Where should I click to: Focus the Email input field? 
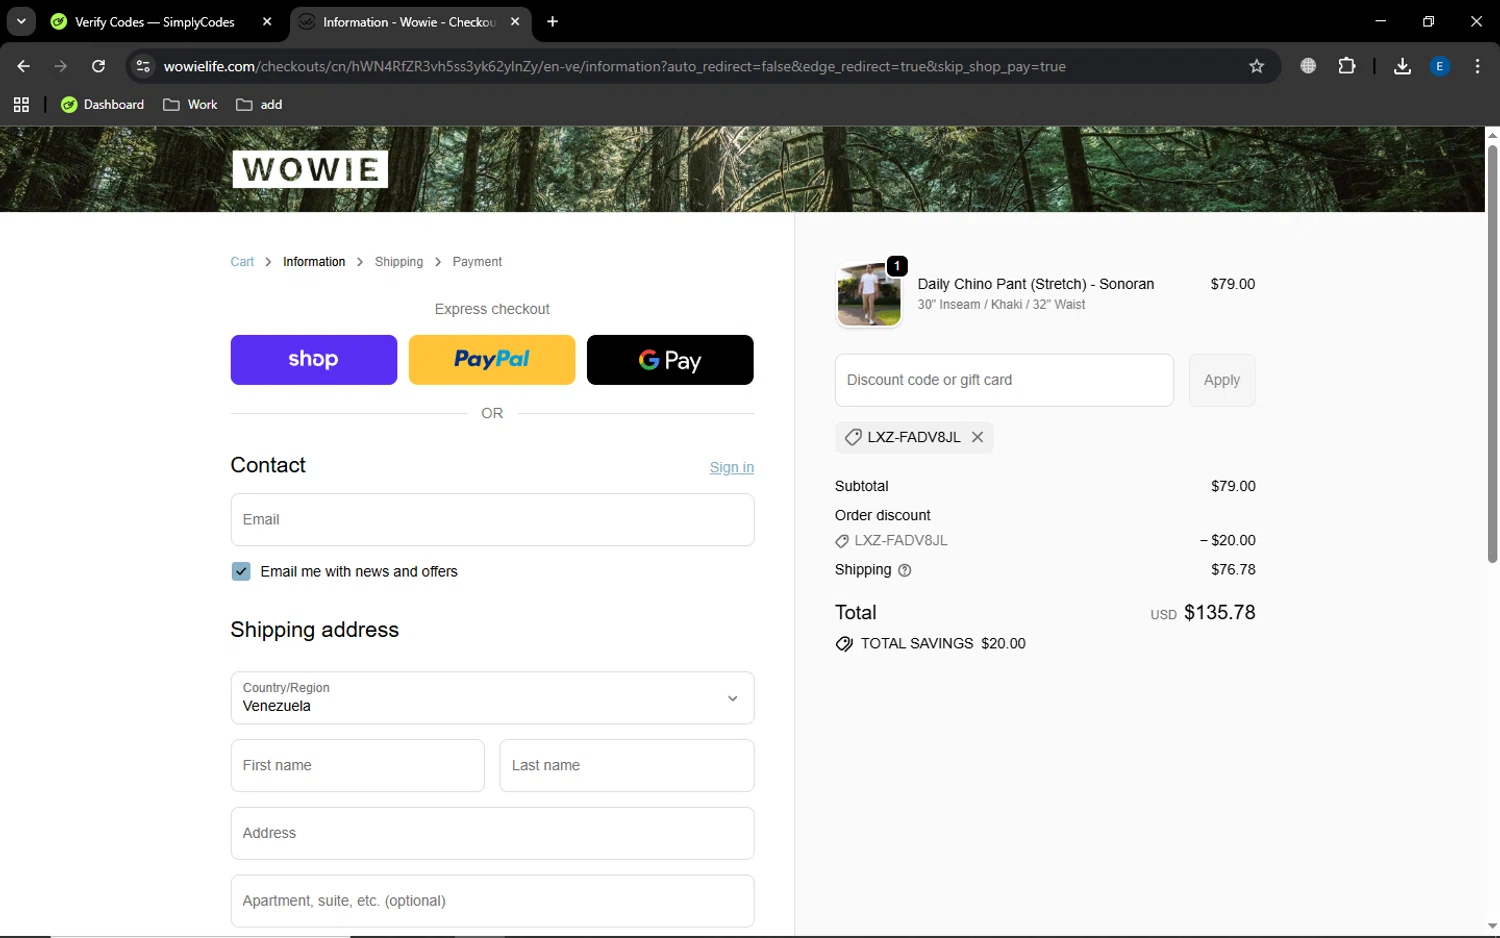click(492, 520)
